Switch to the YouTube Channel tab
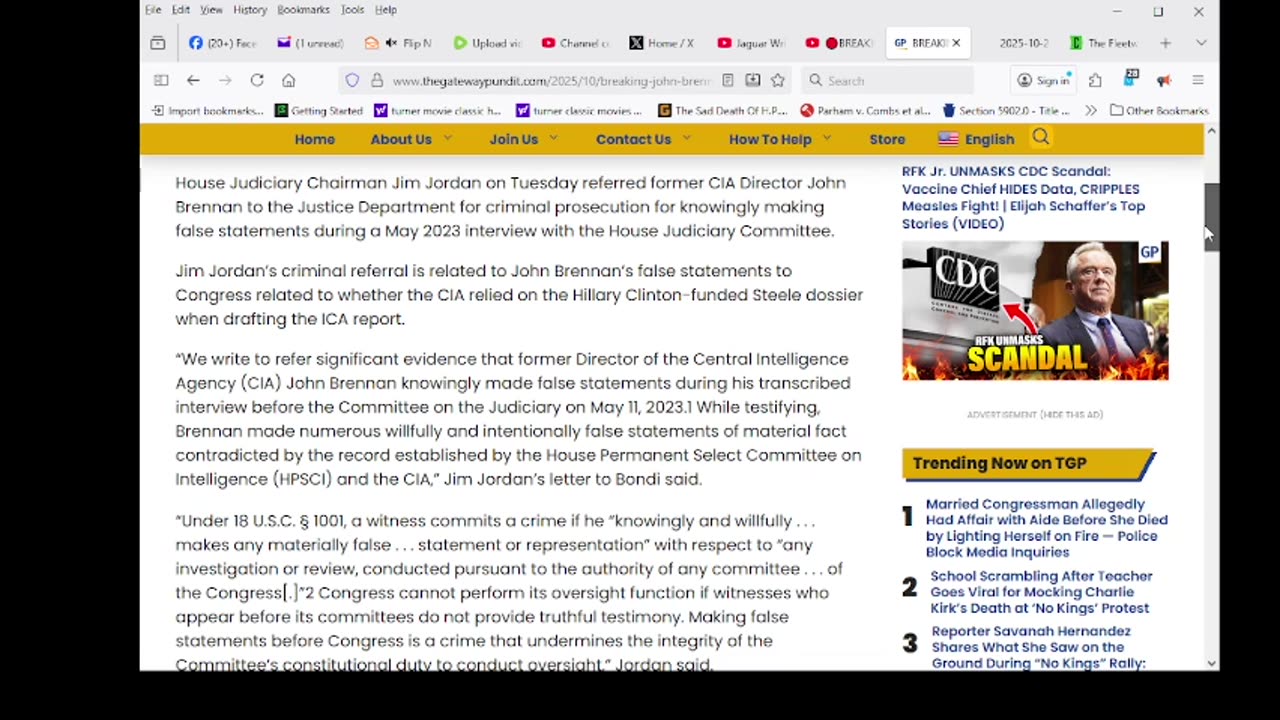The width and height of the screenshot is (1280, 720). point(576,43)
